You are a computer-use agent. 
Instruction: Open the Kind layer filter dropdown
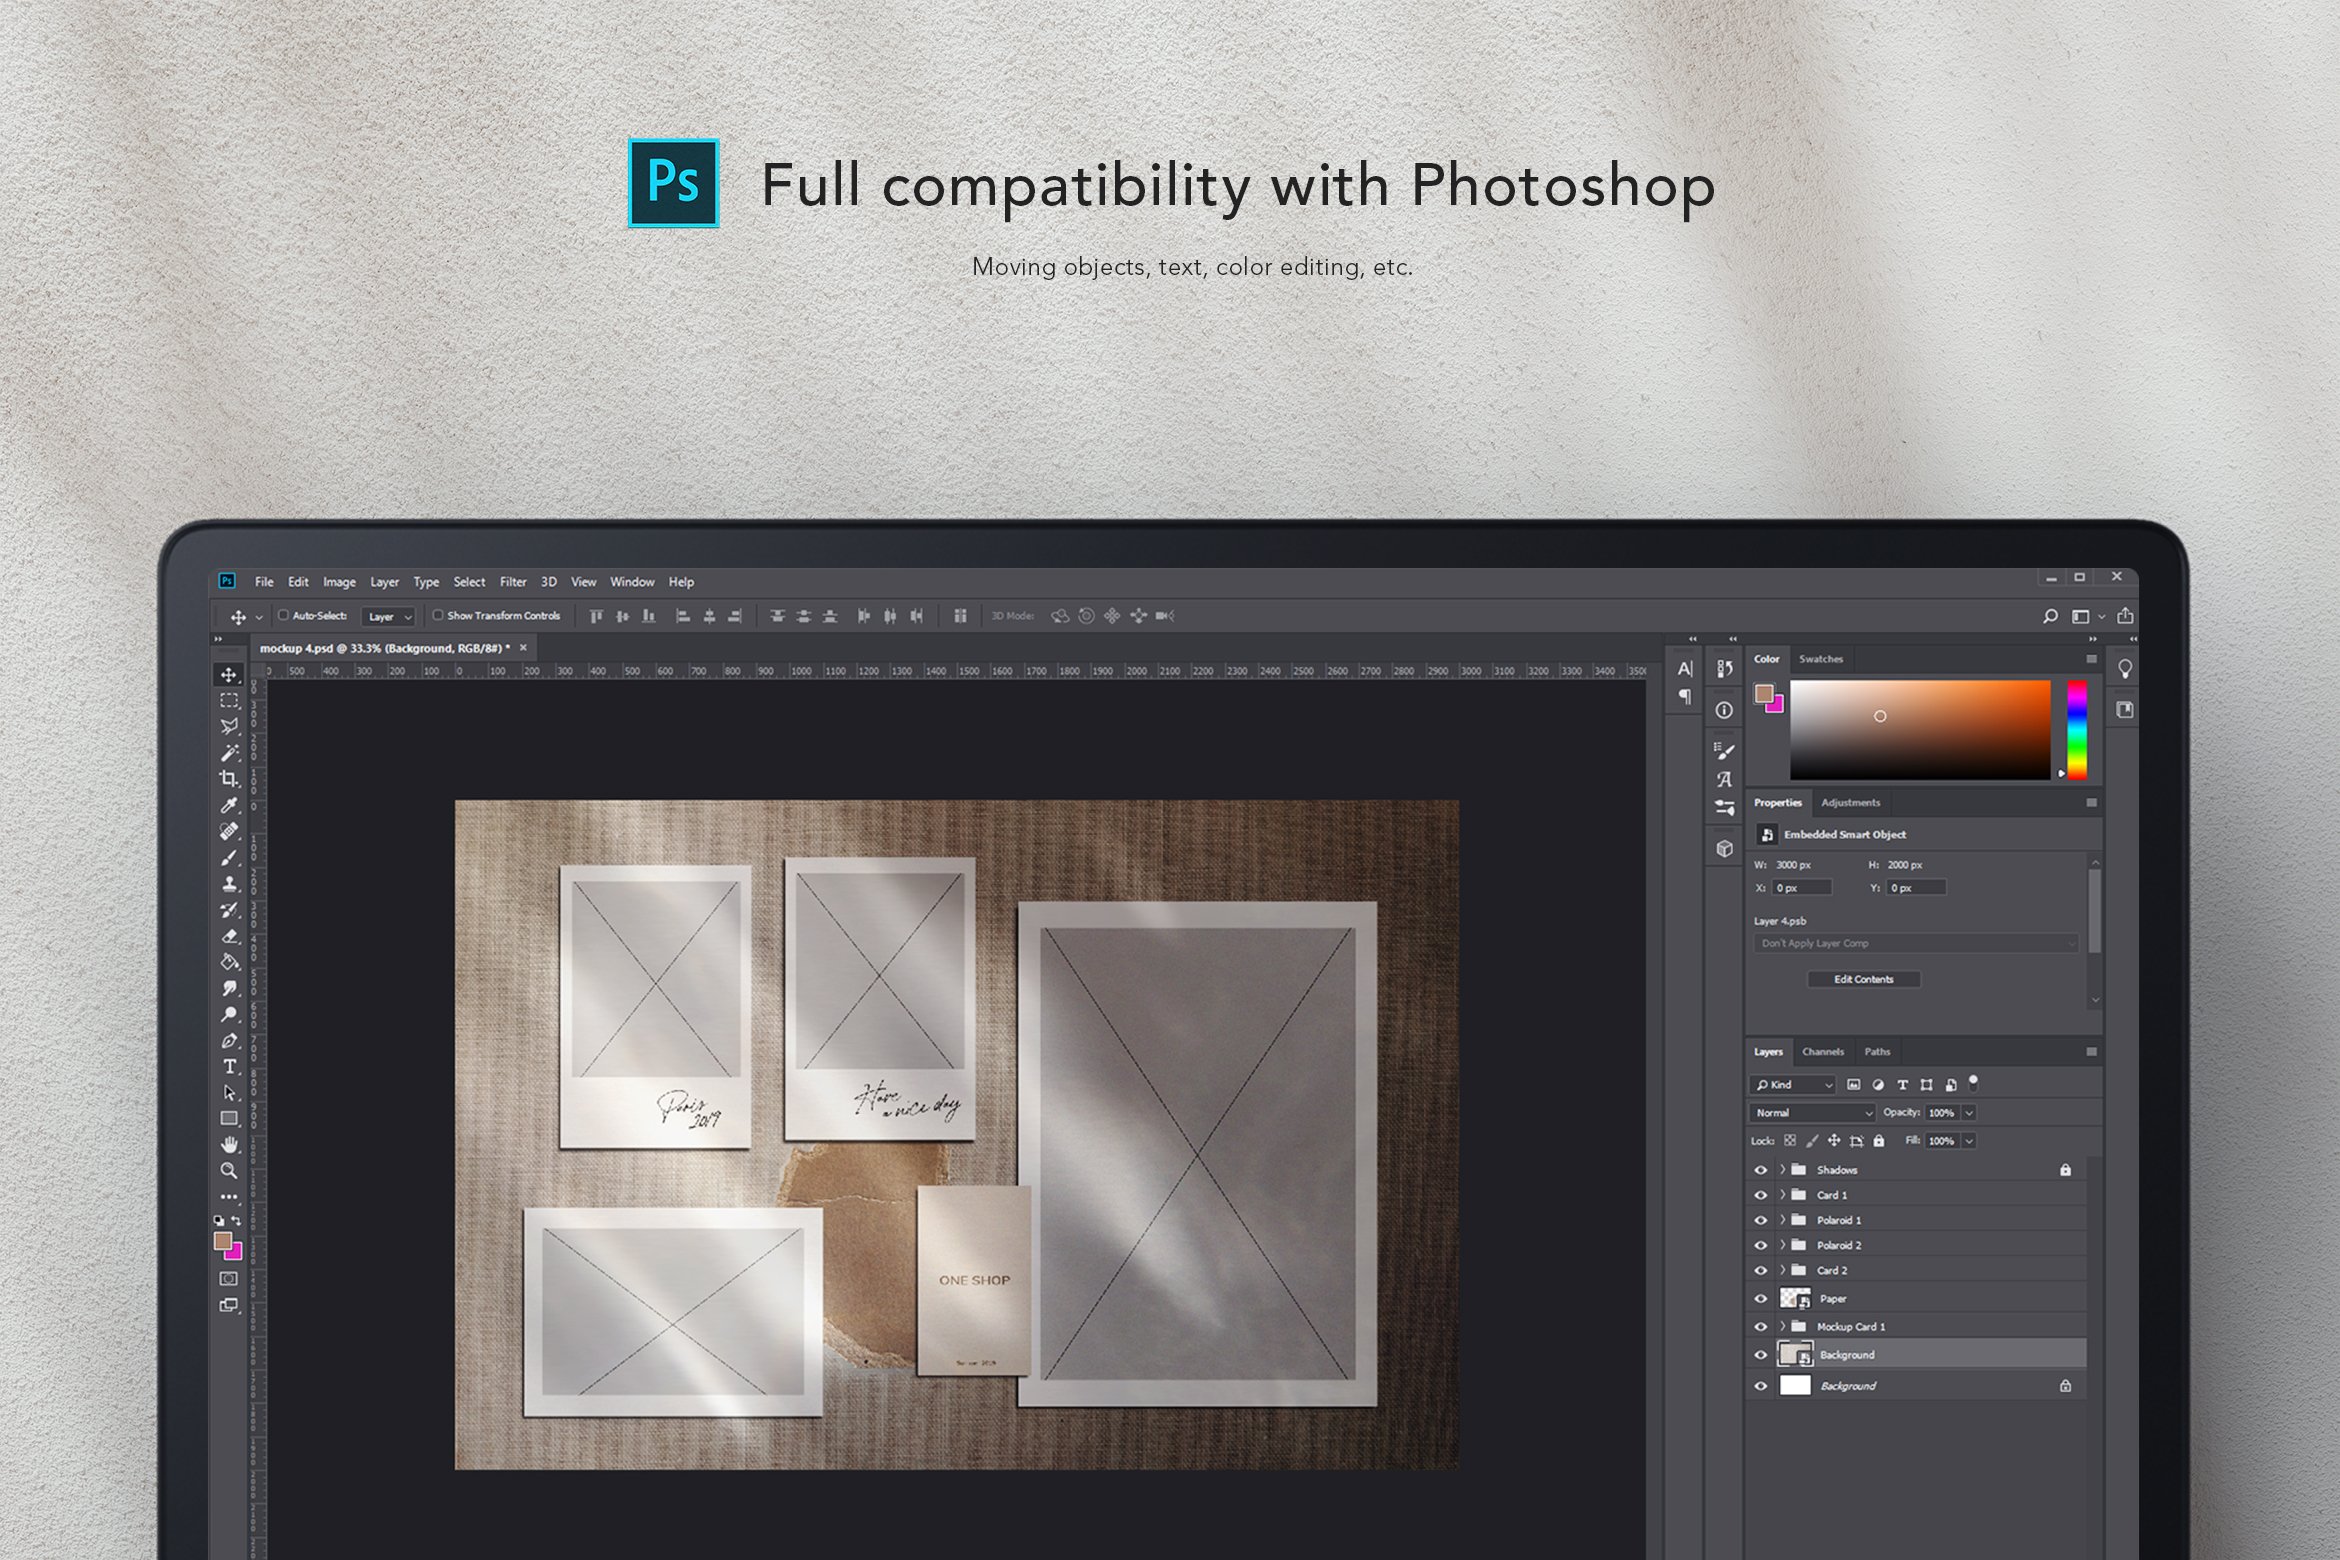point(1793,1085)
